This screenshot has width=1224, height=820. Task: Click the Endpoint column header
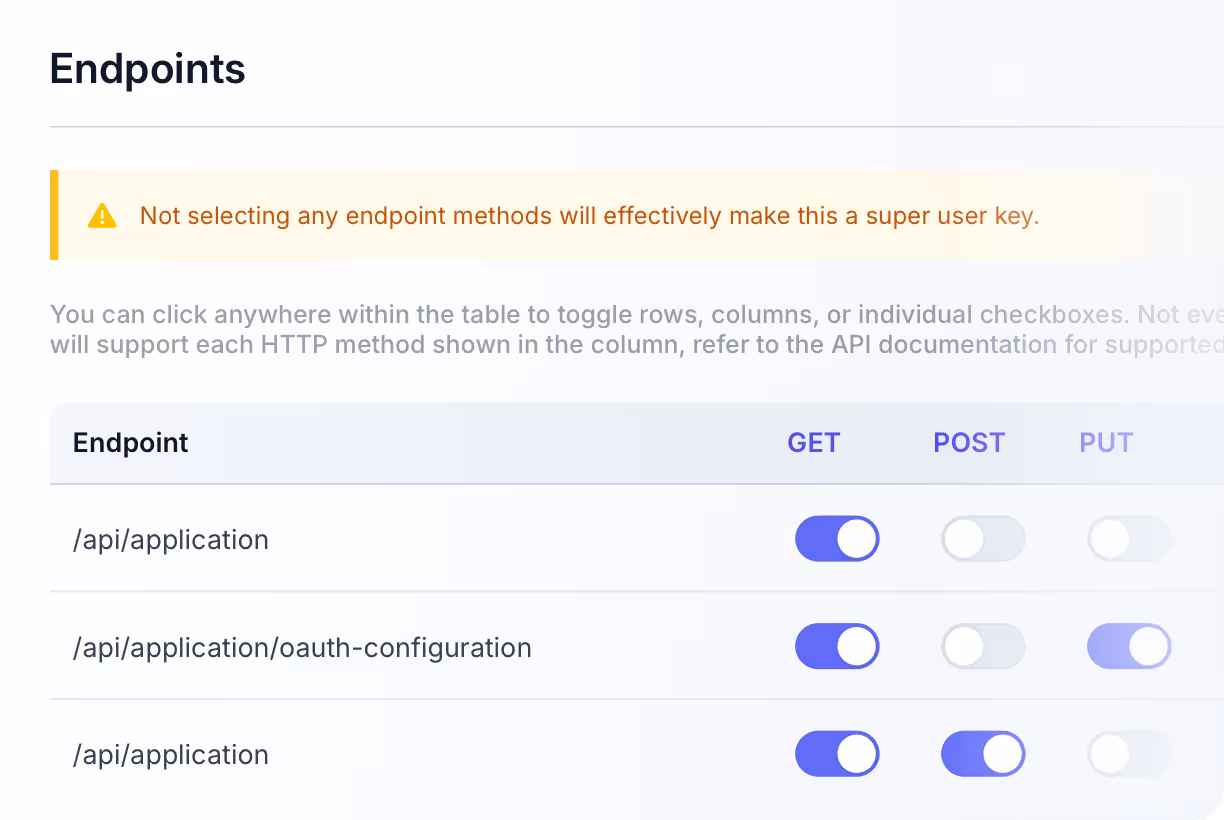(130, 442)
